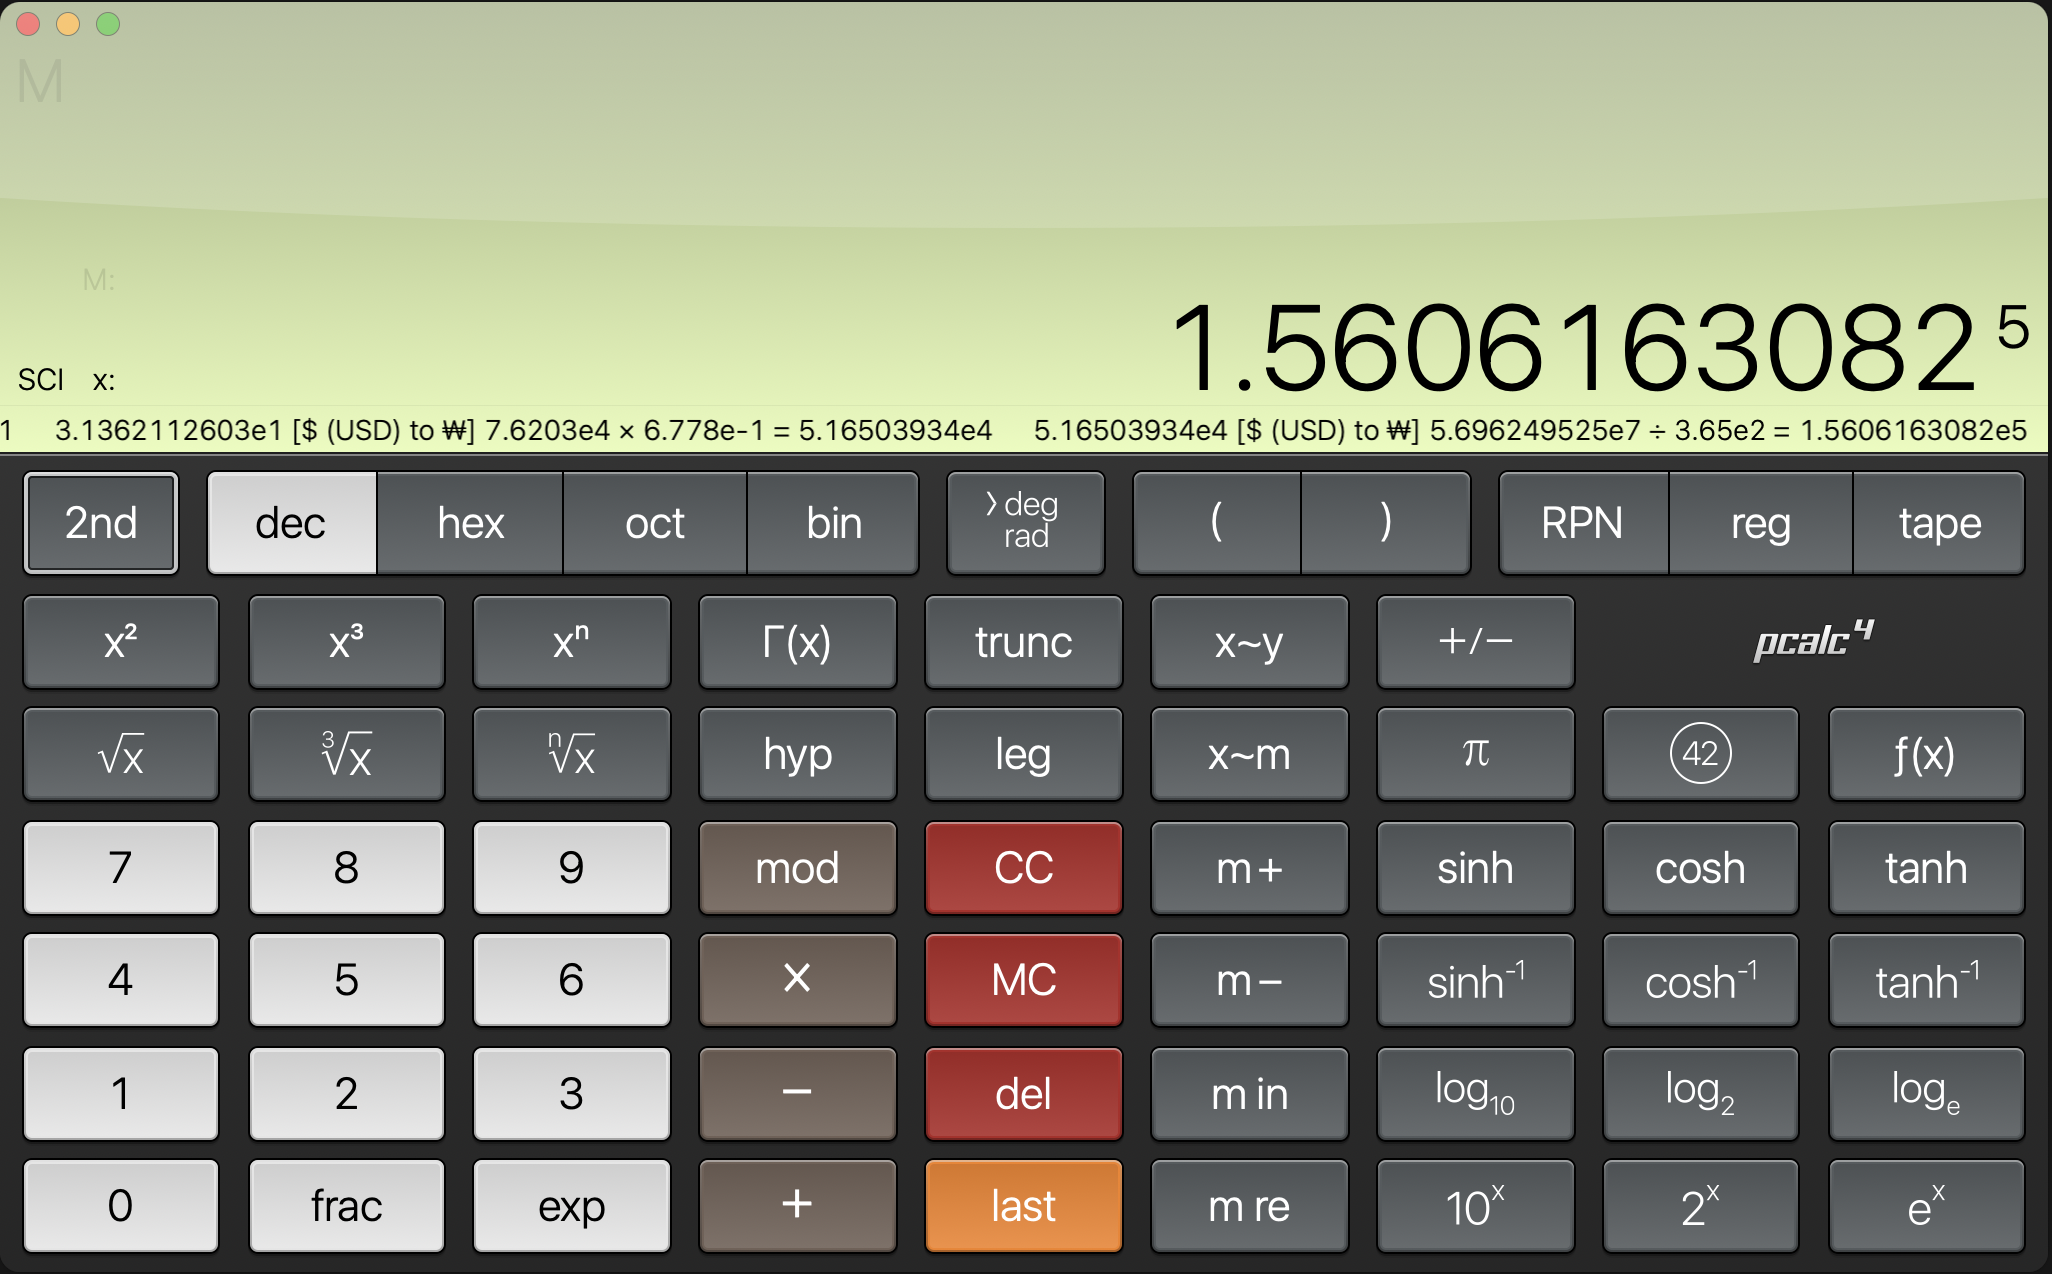Click the orange last button
Screen dimensions: 2052x1274
[x=1023, y=1205]
